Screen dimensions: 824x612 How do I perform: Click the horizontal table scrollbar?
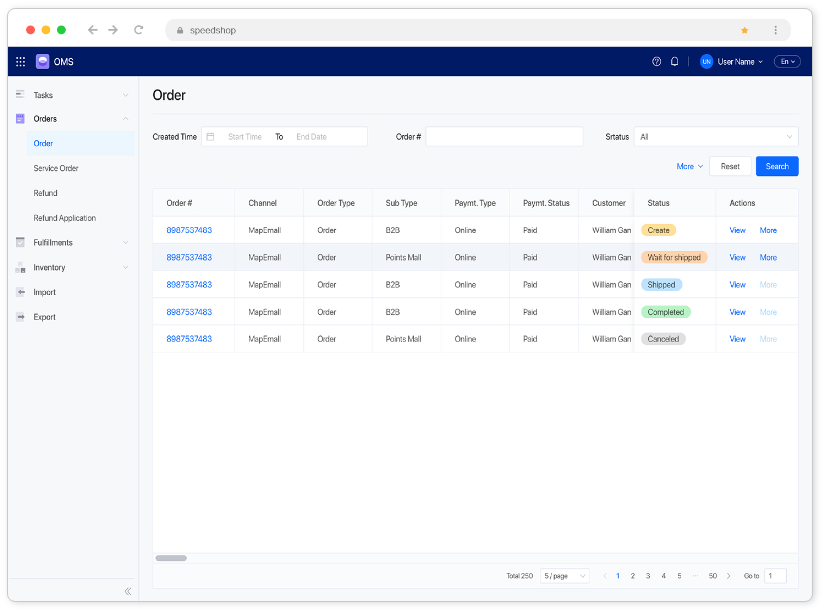click(171, 558)
